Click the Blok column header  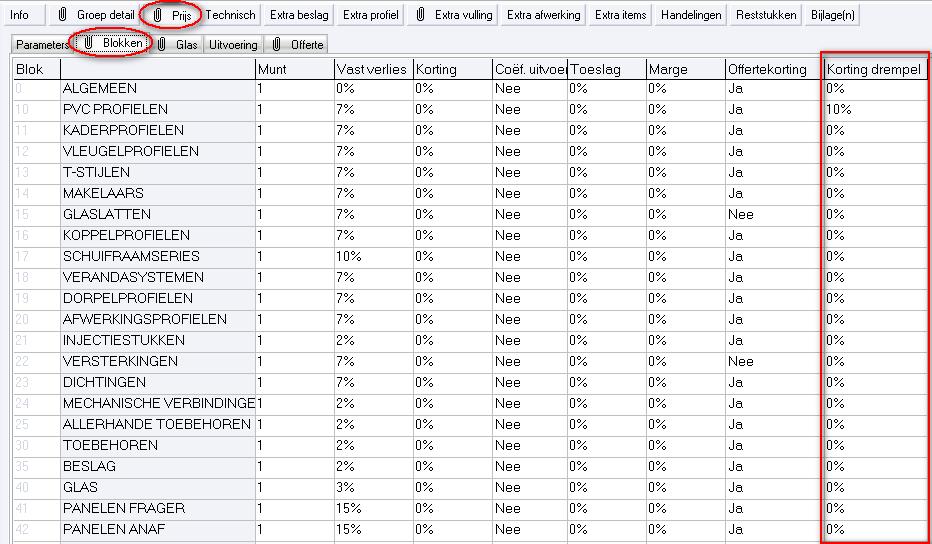pos(36,70)
